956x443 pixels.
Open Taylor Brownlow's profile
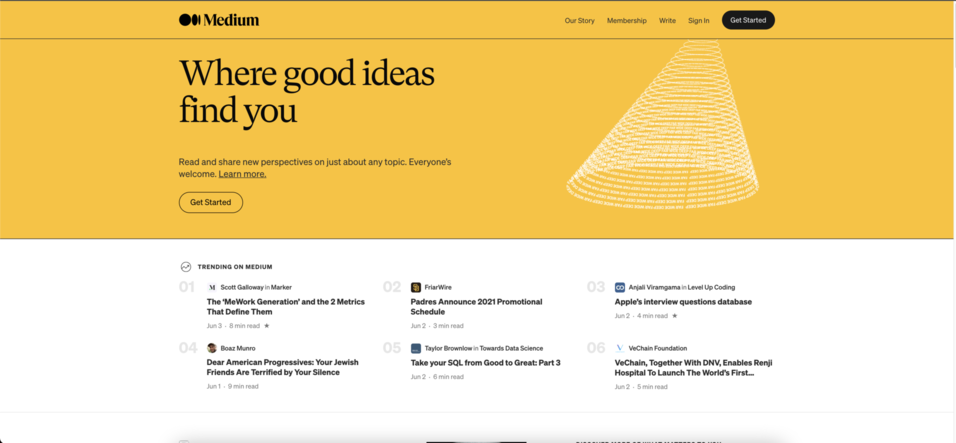[x=448, y=348]
